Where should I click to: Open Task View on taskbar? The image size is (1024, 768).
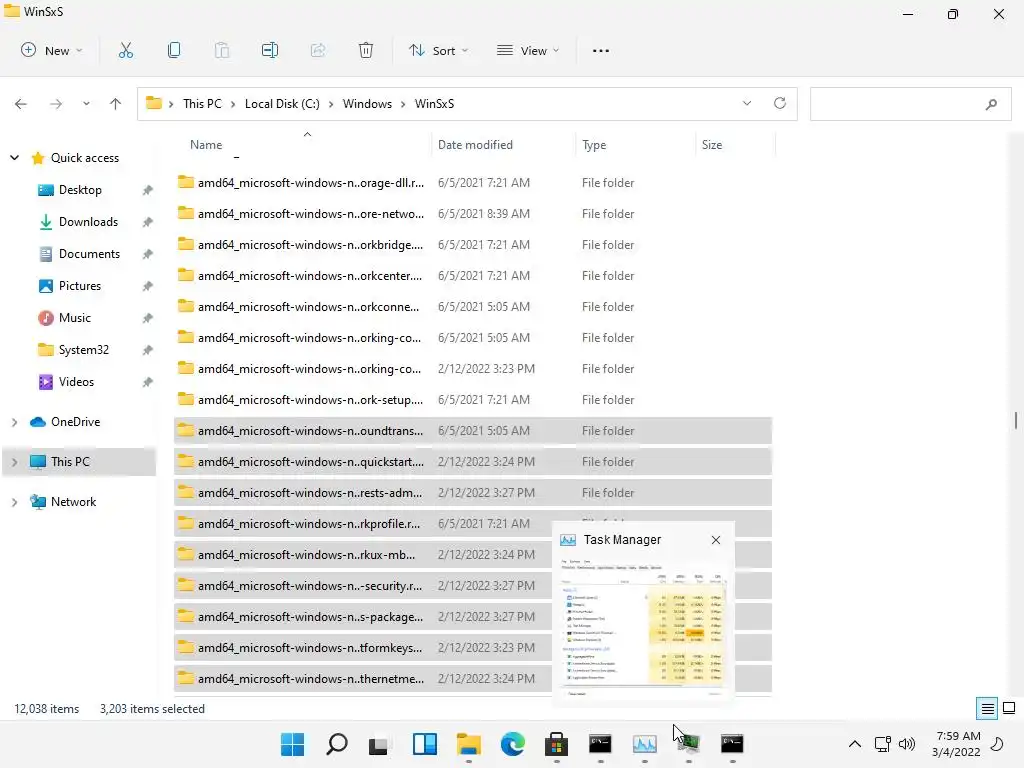click(x=379, y=744)
